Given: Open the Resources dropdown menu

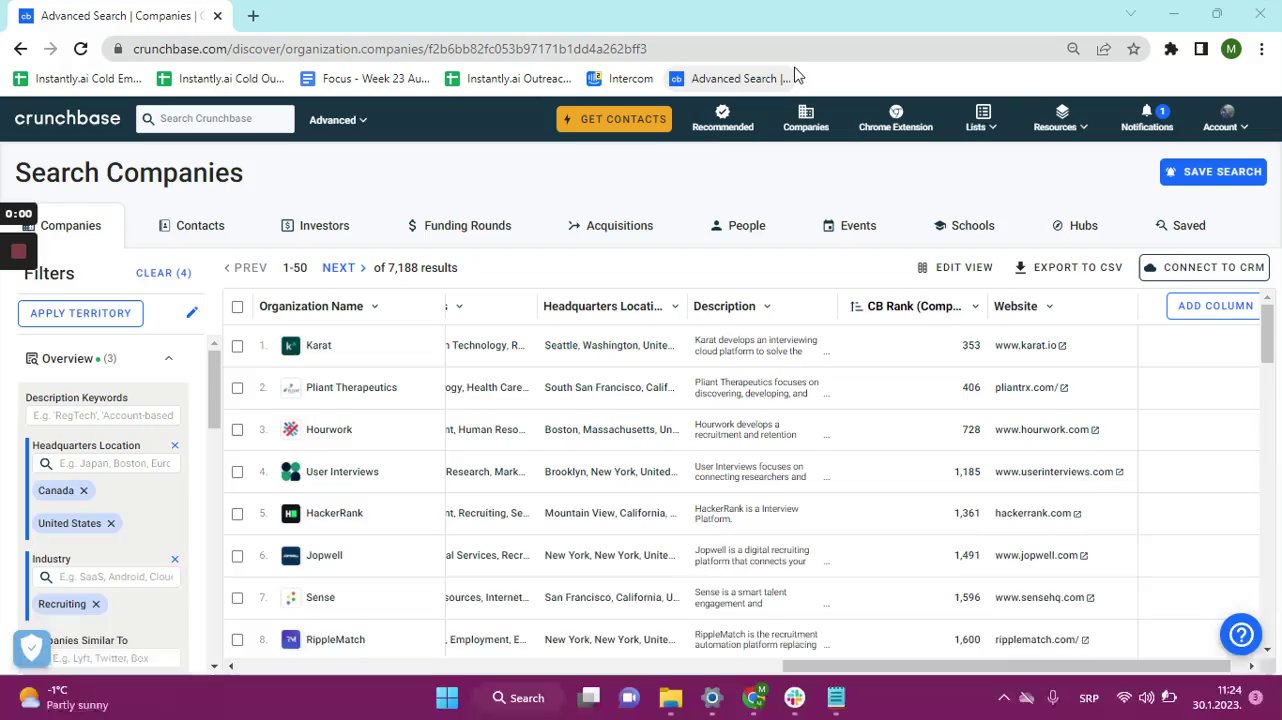Looking at the screenshot, I should click(x=1061, y=118).
